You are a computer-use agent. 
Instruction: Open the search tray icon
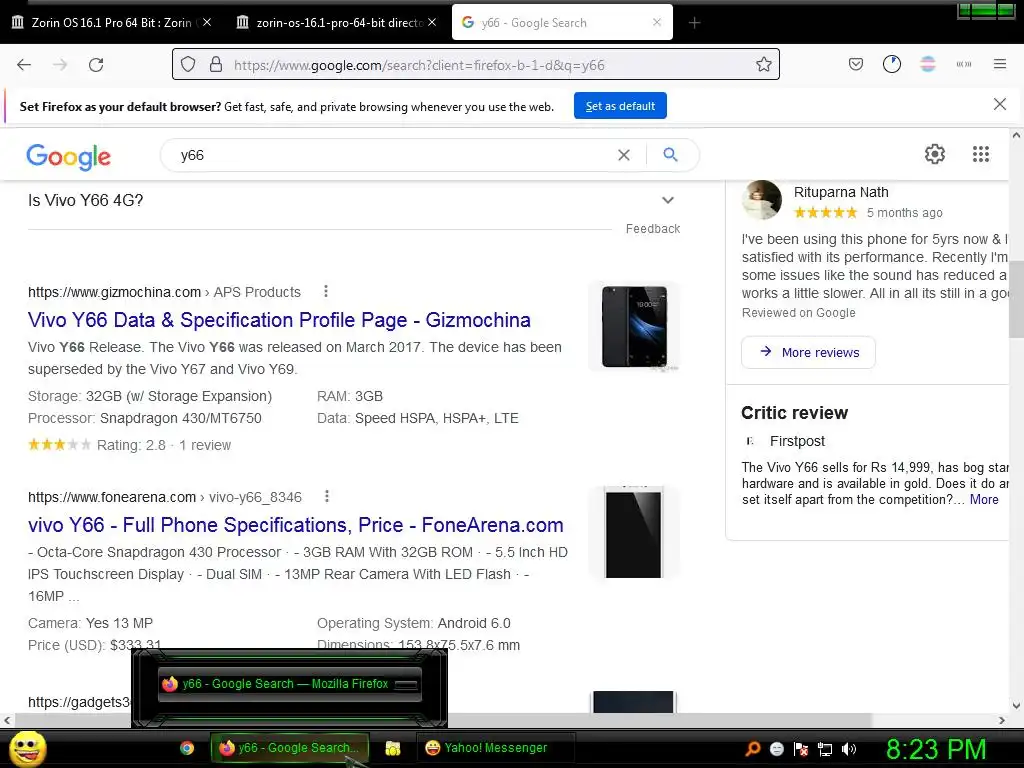(752, 748)
